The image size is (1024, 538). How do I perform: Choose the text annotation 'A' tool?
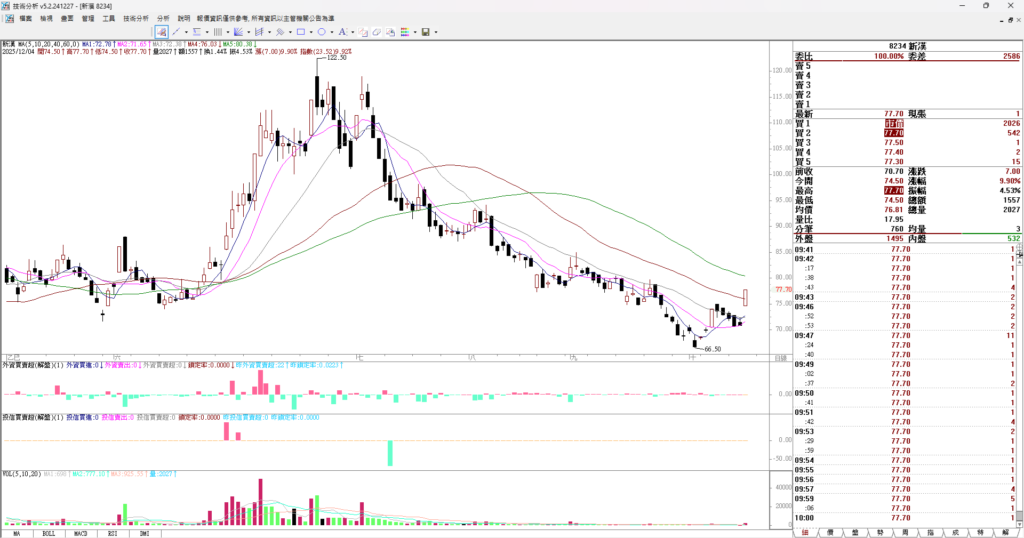coord(342,32)
